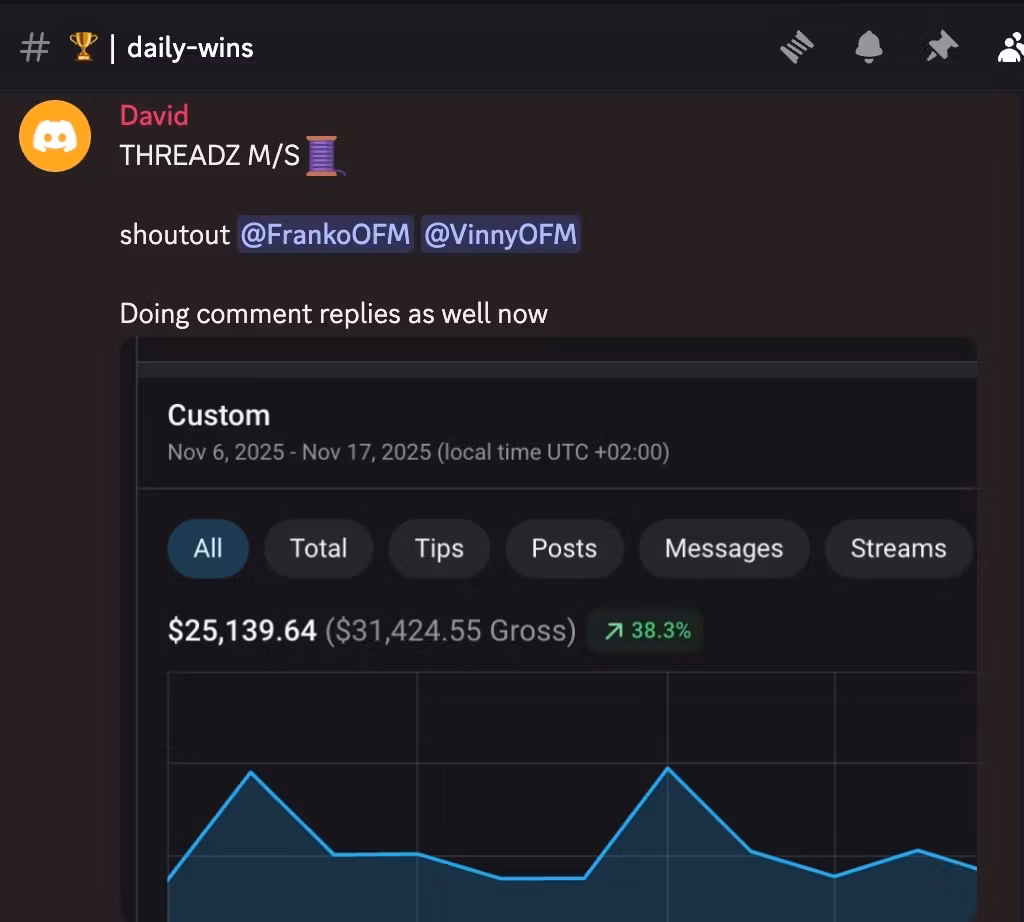The image size is (1024, 922).
Task: Open the @FrankoOFM mention
Action: tap(325, 234)
